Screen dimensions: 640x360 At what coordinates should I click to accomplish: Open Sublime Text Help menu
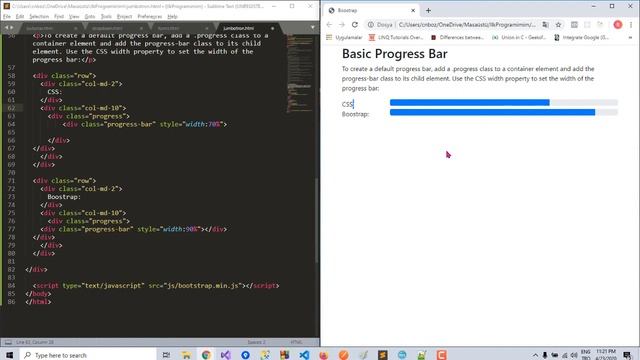pyautogui.click(x=172, y=16)
